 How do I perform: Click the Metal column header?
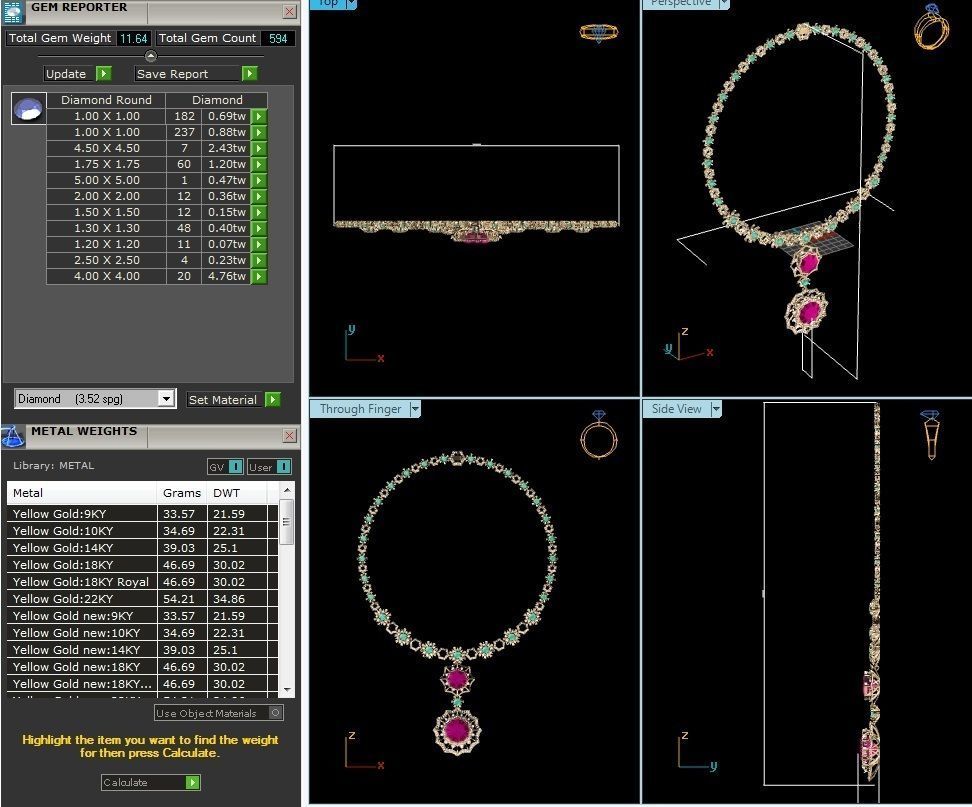pyautogui.click(x=82, y=493)
